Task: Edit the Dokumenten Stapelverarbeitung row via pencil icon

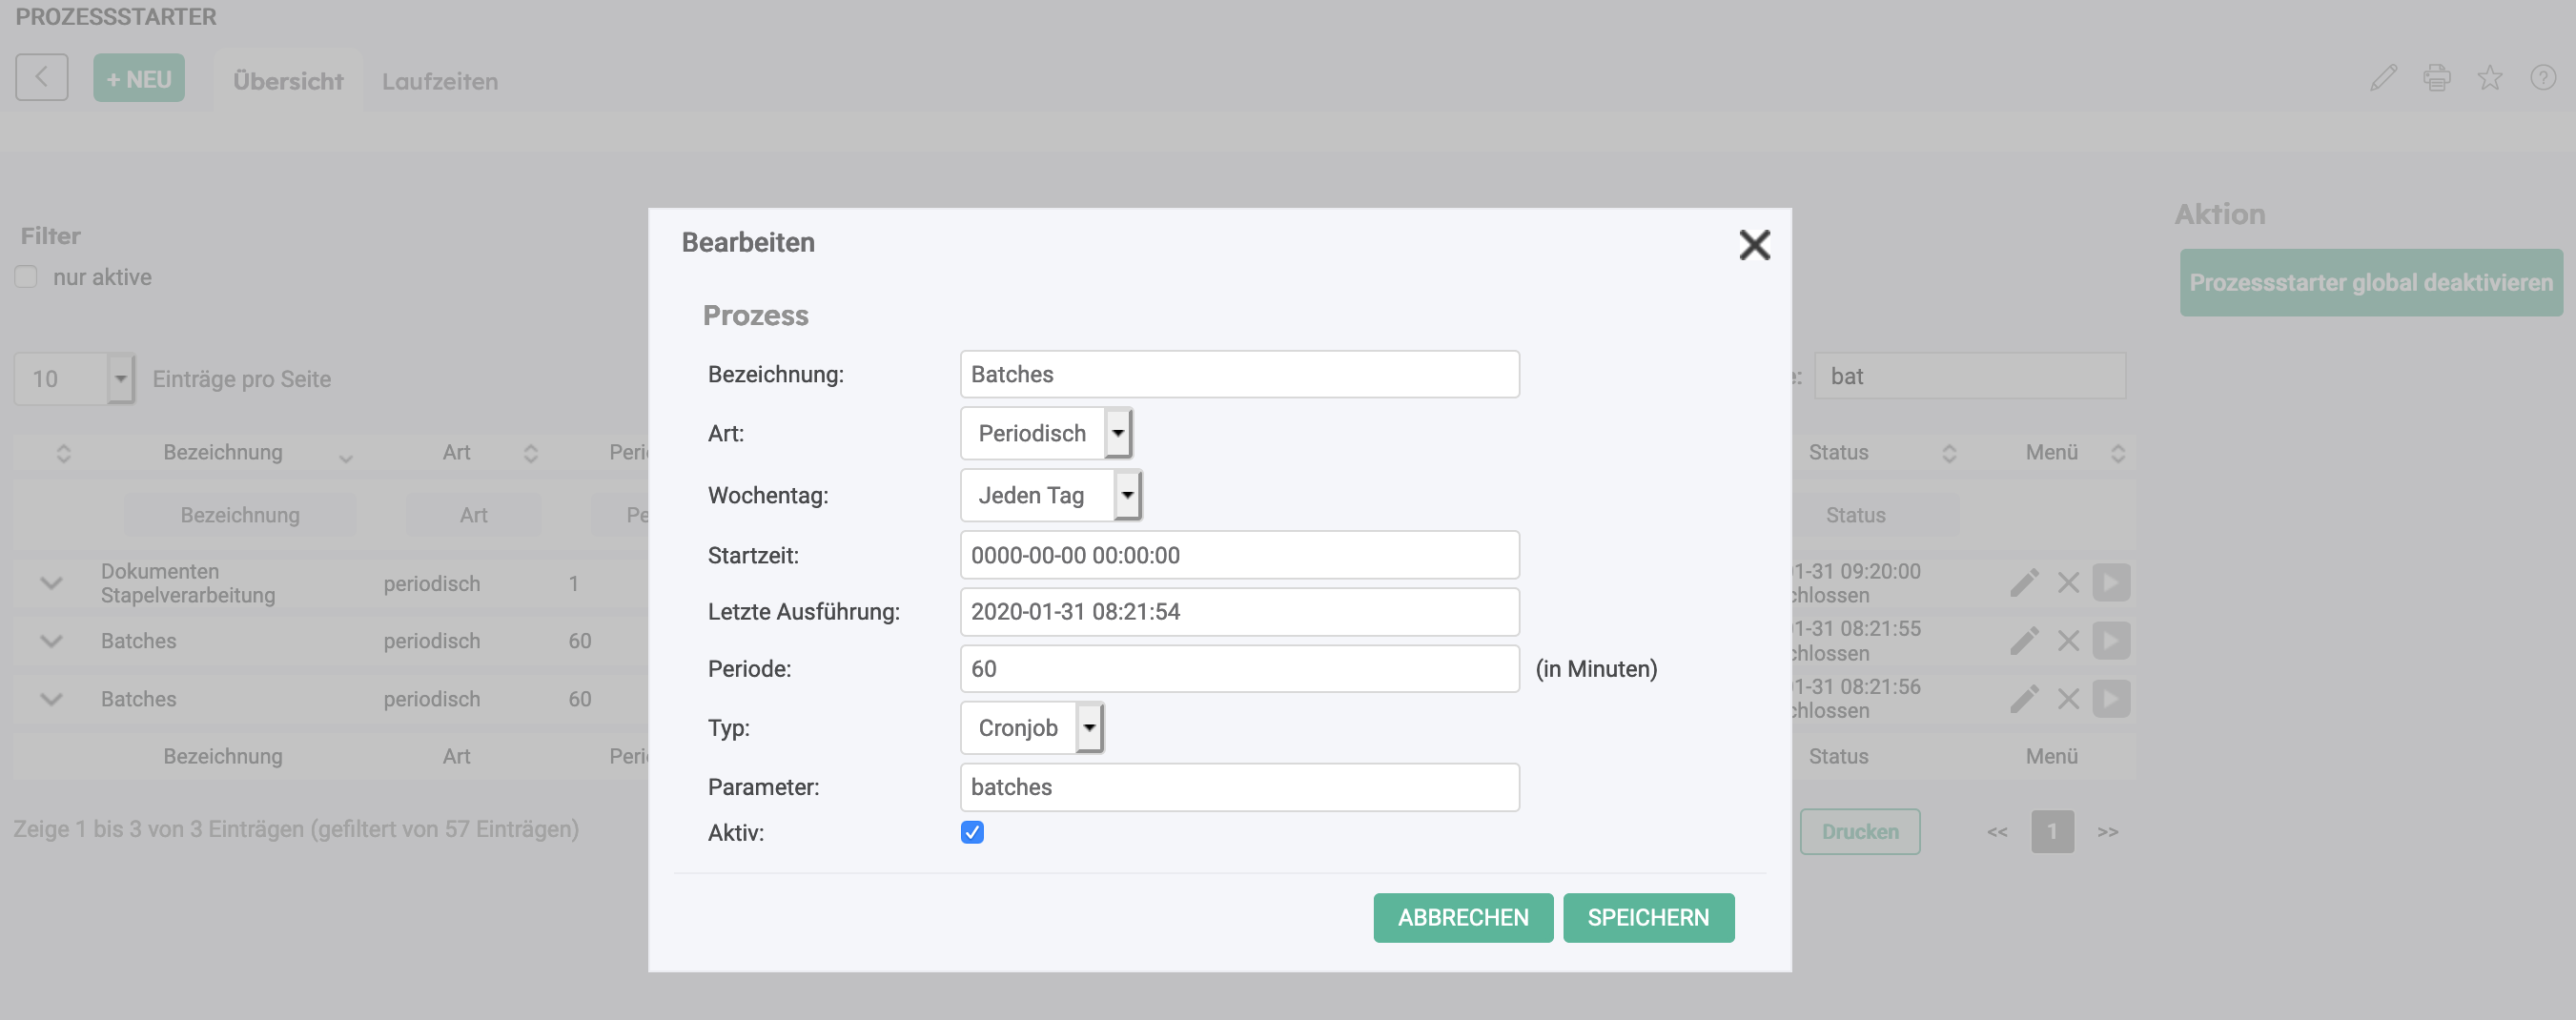Action: pyautogui.click(x=2024, y=583)
